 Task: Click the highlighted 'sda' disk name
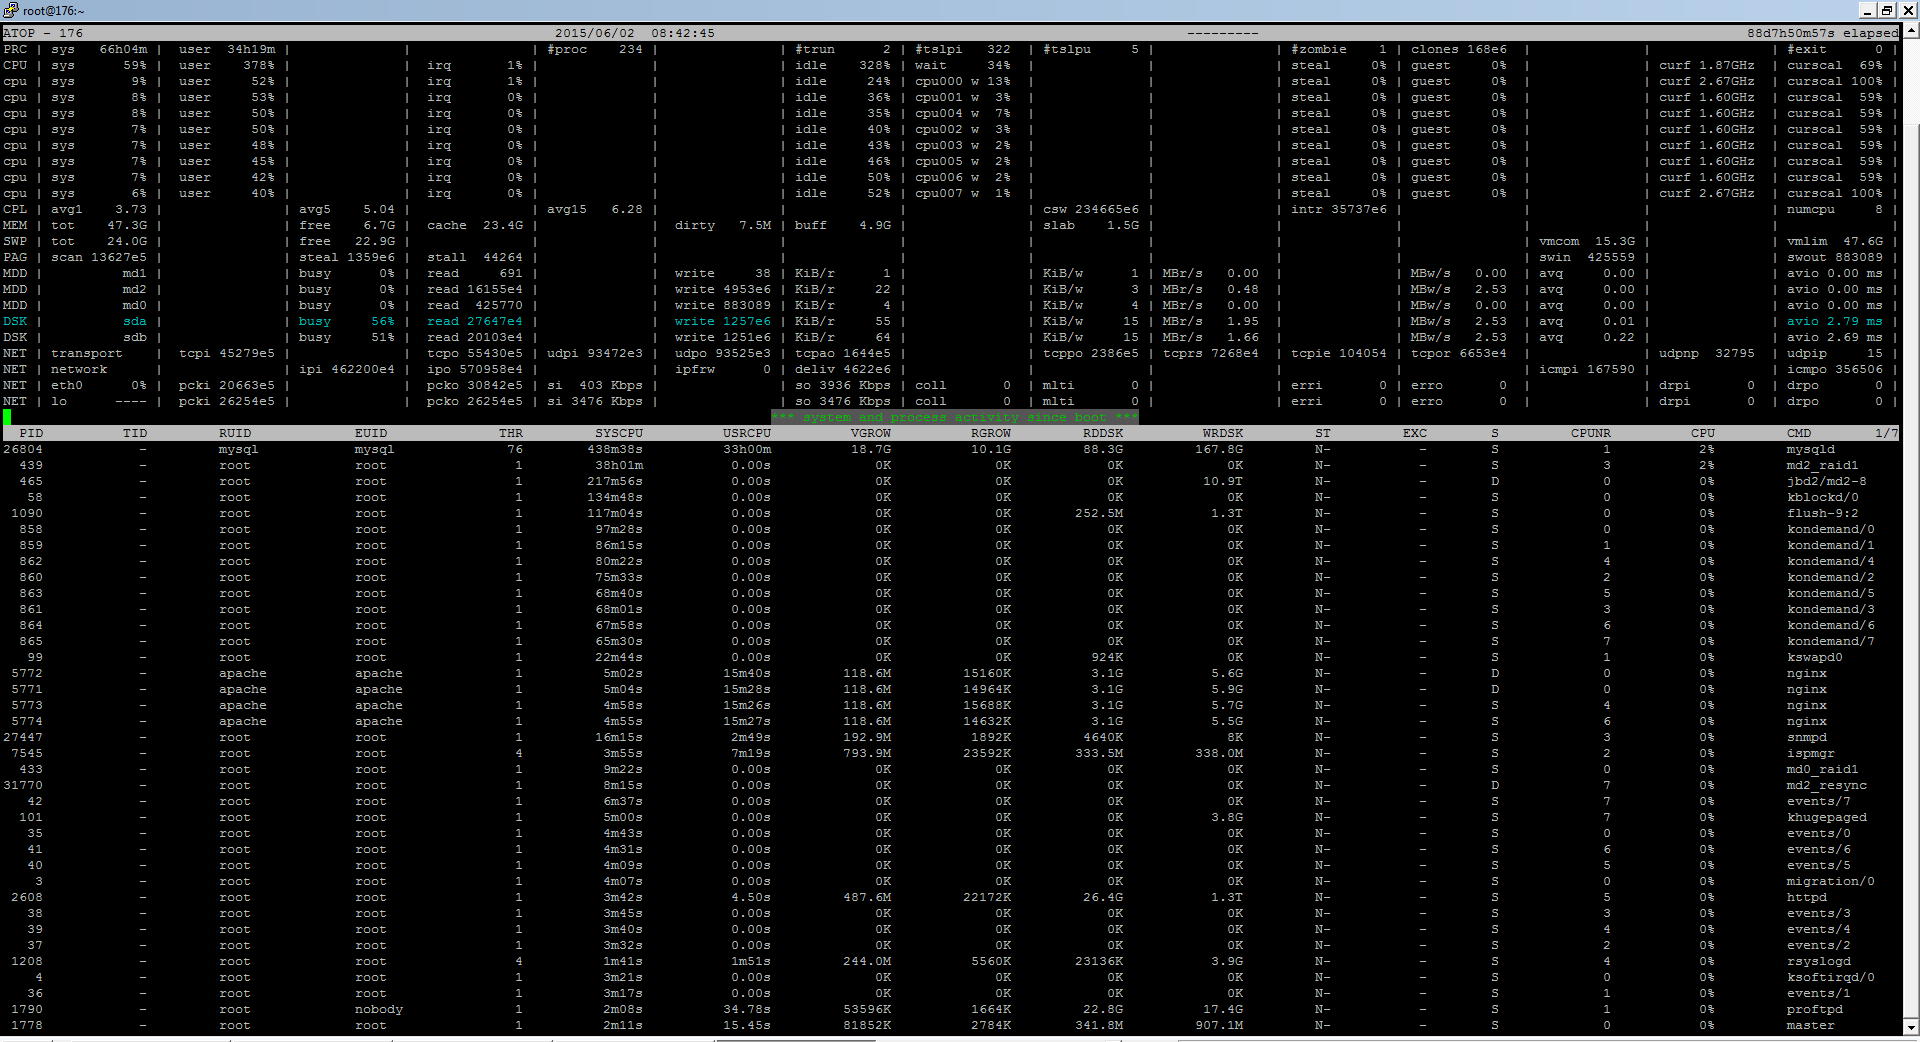tap(135, 321)
